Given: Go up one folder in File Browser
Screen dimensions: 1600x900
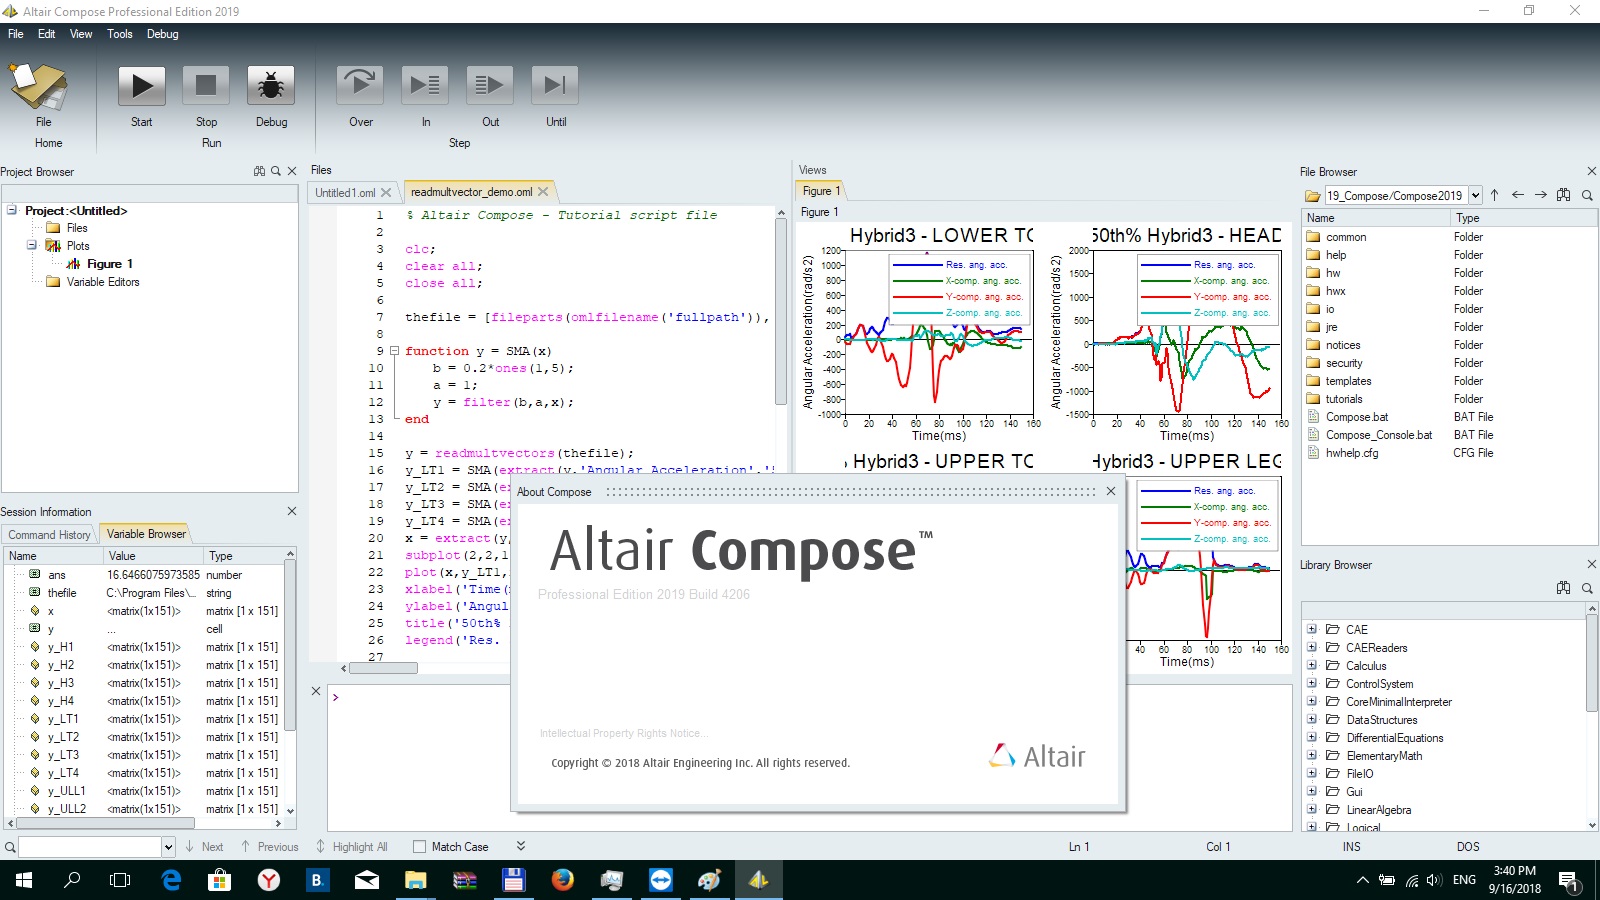Looking at the screenshot, I should click(1495, 195).
